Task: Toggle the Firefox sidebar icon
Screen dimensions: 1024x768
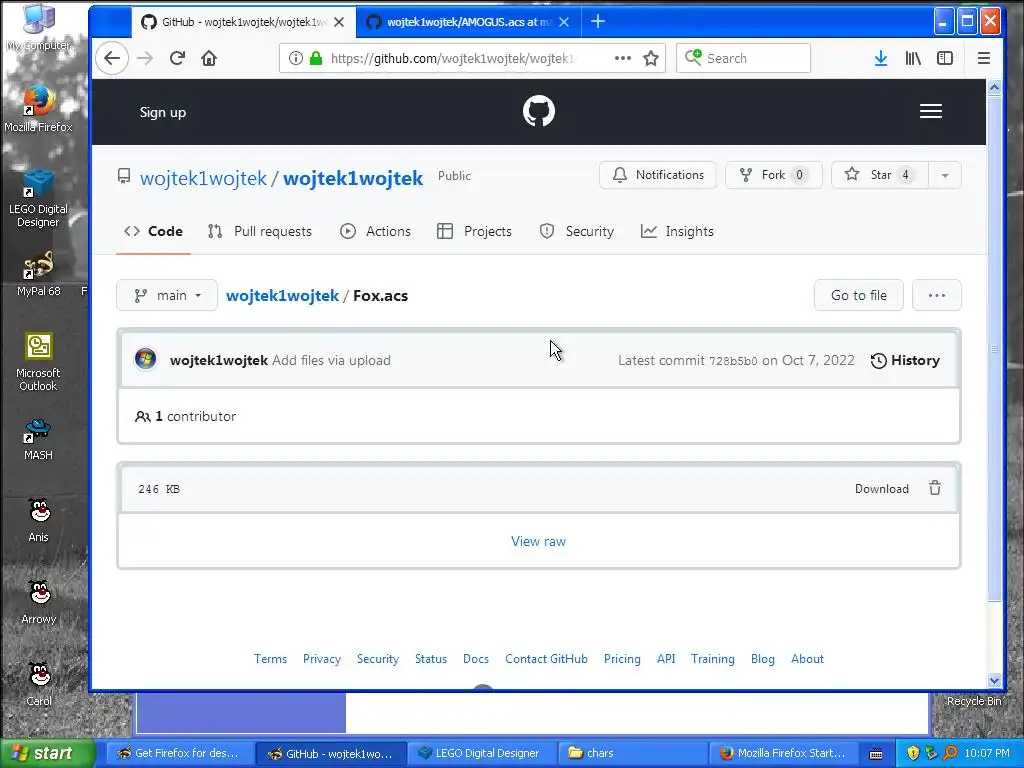Action: point(944,58)
